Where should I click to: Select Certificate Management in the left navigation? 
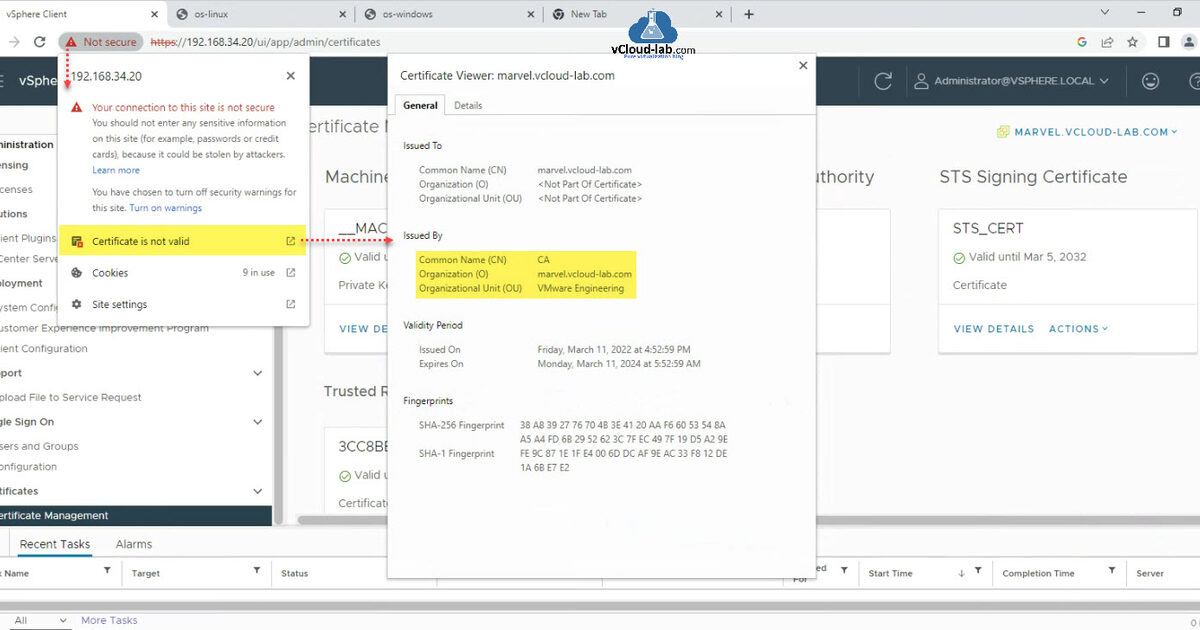pyautogui.click(x=136, y=516)
